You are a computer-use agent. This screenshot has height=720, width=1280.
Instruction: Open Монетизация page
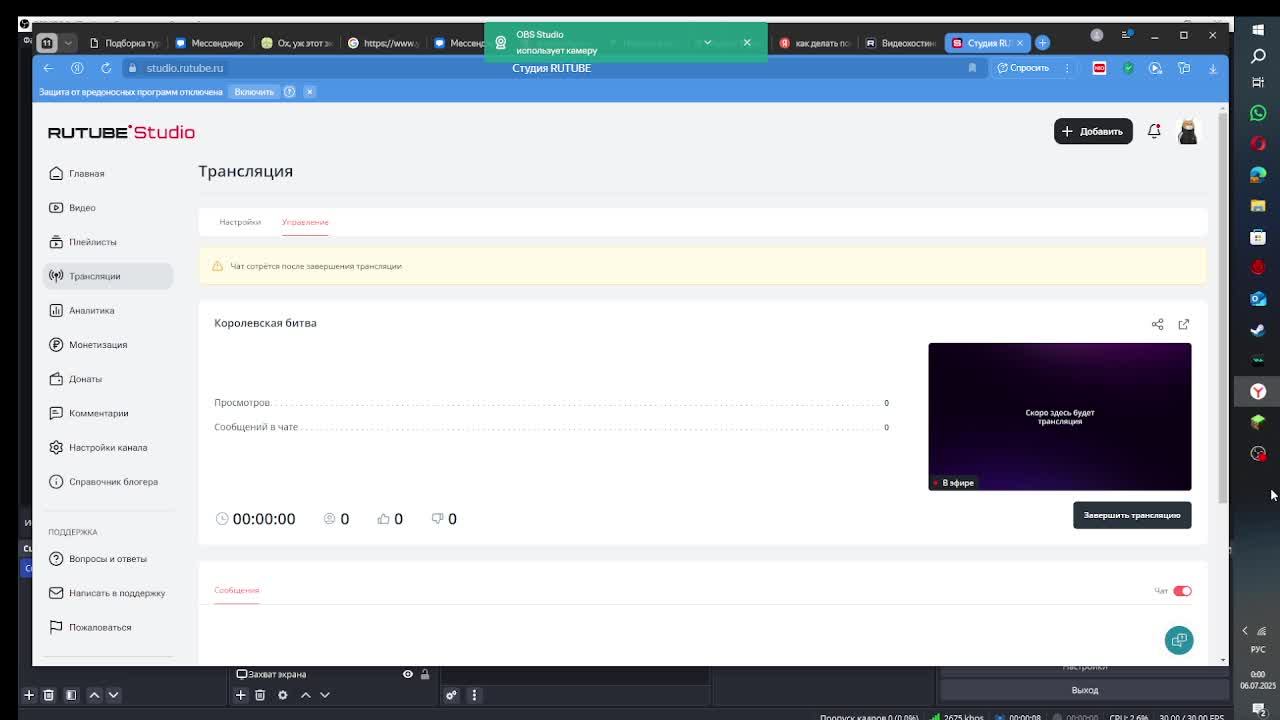click(108, 344)
